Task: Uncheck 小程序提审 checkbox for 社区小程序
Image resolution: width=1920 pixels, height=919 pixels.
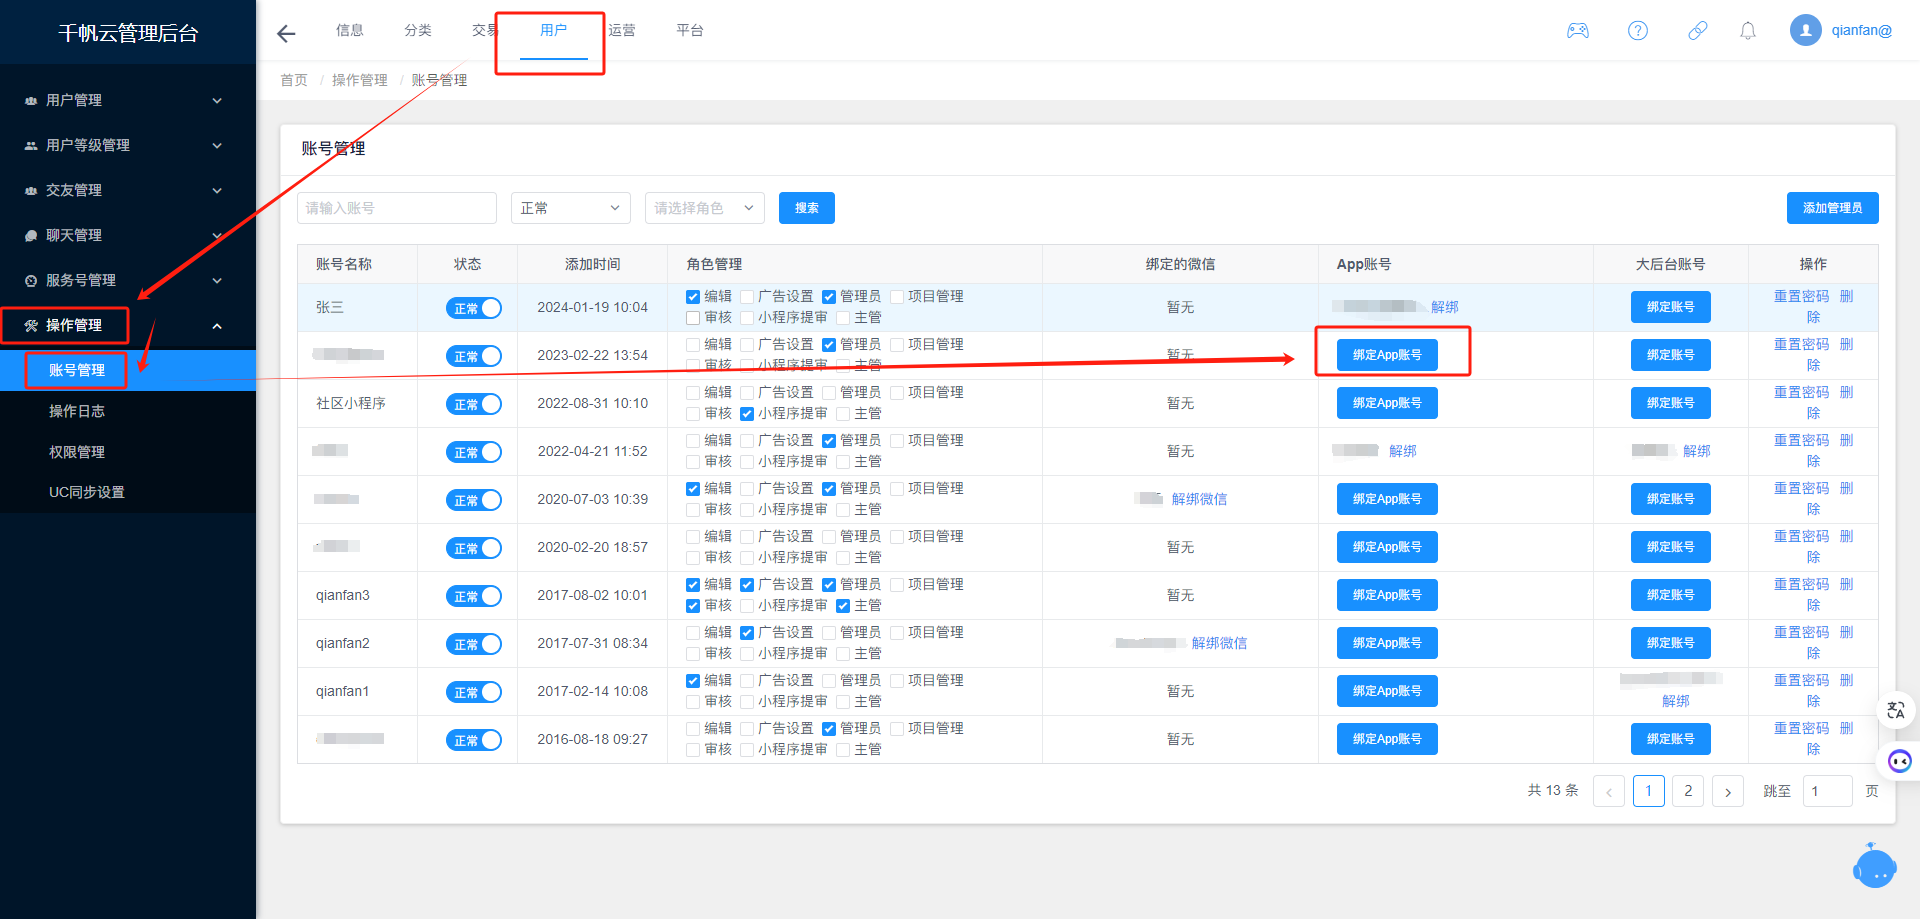Action: point(747,414)
